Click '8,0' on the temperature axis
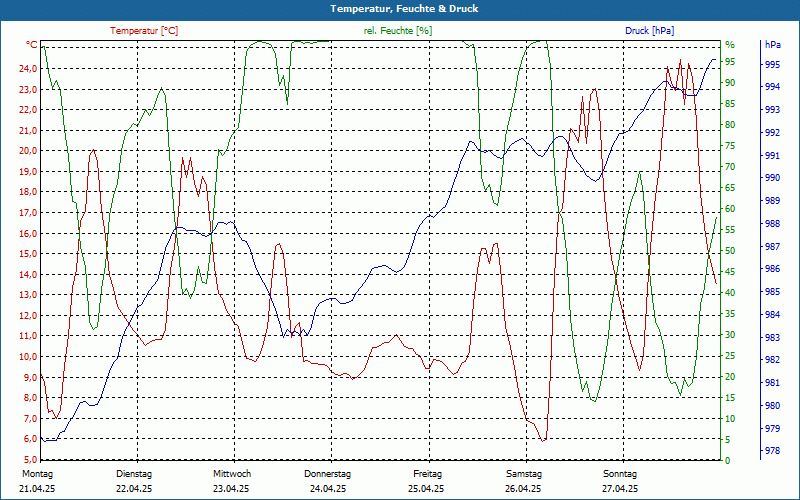The height and width of the screenshot is (500, 800). 30,398
